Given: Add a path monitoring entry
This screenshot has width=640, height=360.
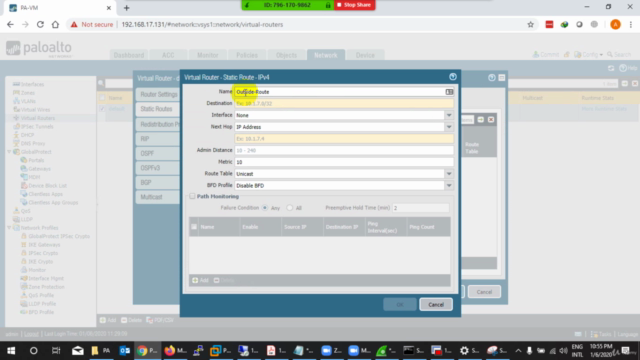Looking at the screenshot, I should pos(200,280).
